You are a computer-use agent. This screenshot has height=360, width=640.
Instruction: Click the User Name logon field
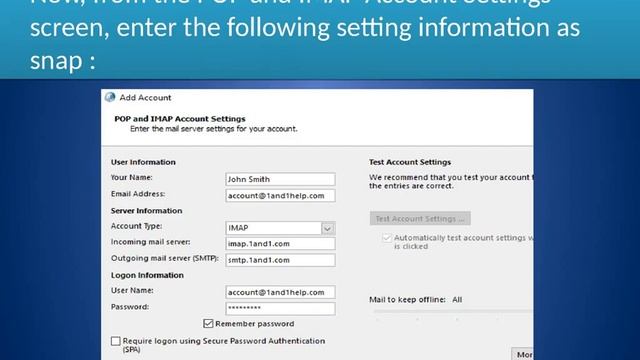point(280,292)
